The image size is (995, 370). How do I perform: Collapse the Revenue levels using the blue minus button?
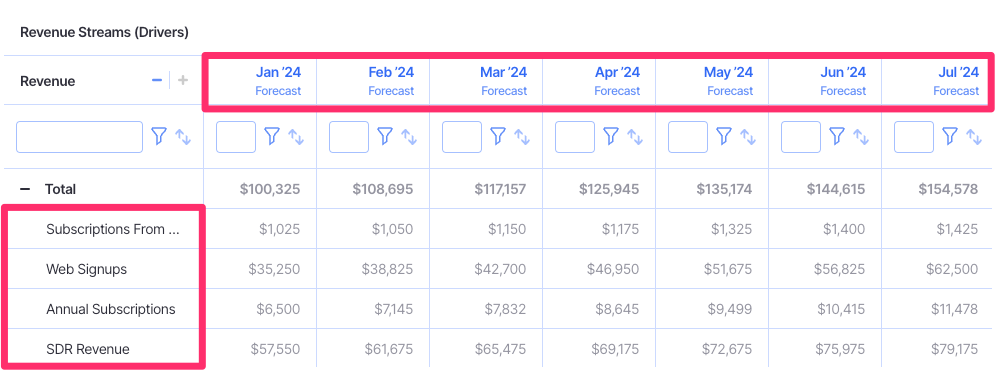[x=157, y=81]
